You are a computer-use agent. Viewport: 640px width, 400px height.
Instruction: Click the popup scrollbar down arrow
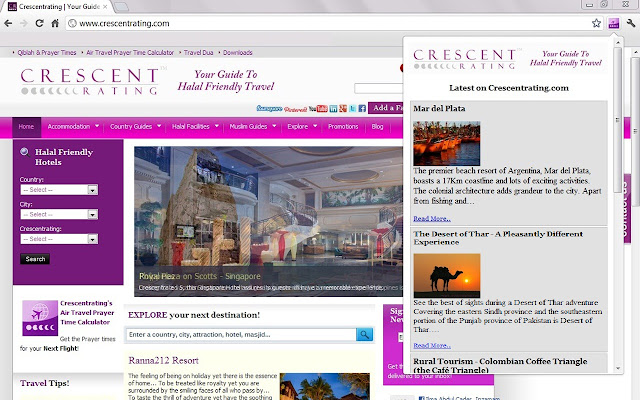618,368
